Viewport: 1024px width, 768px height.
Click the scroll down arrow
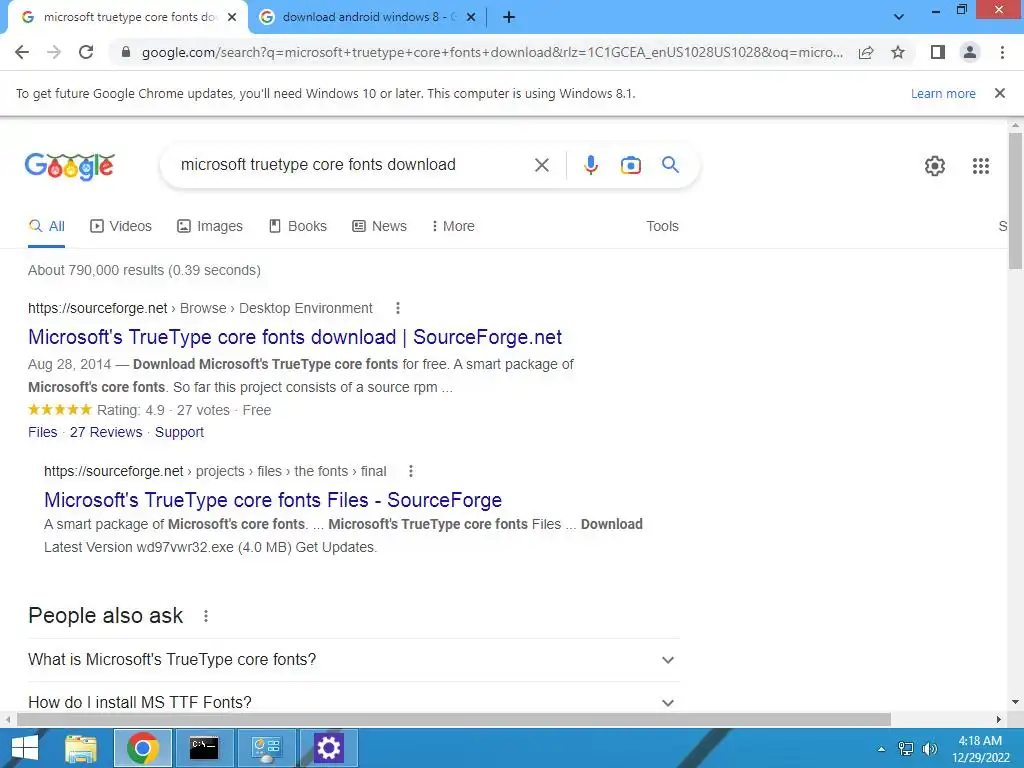pos(1015,702)
